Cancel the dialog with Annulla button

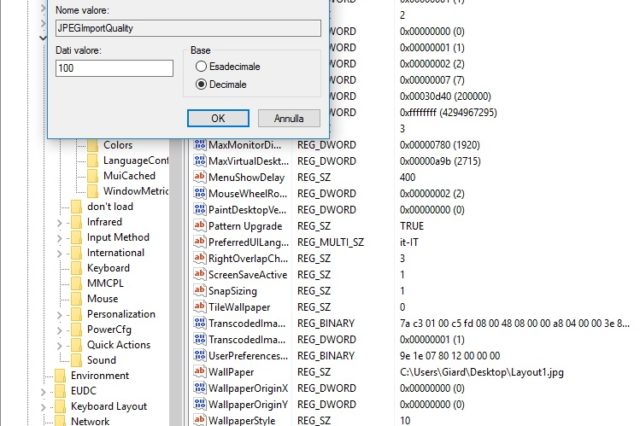point(289,118)
